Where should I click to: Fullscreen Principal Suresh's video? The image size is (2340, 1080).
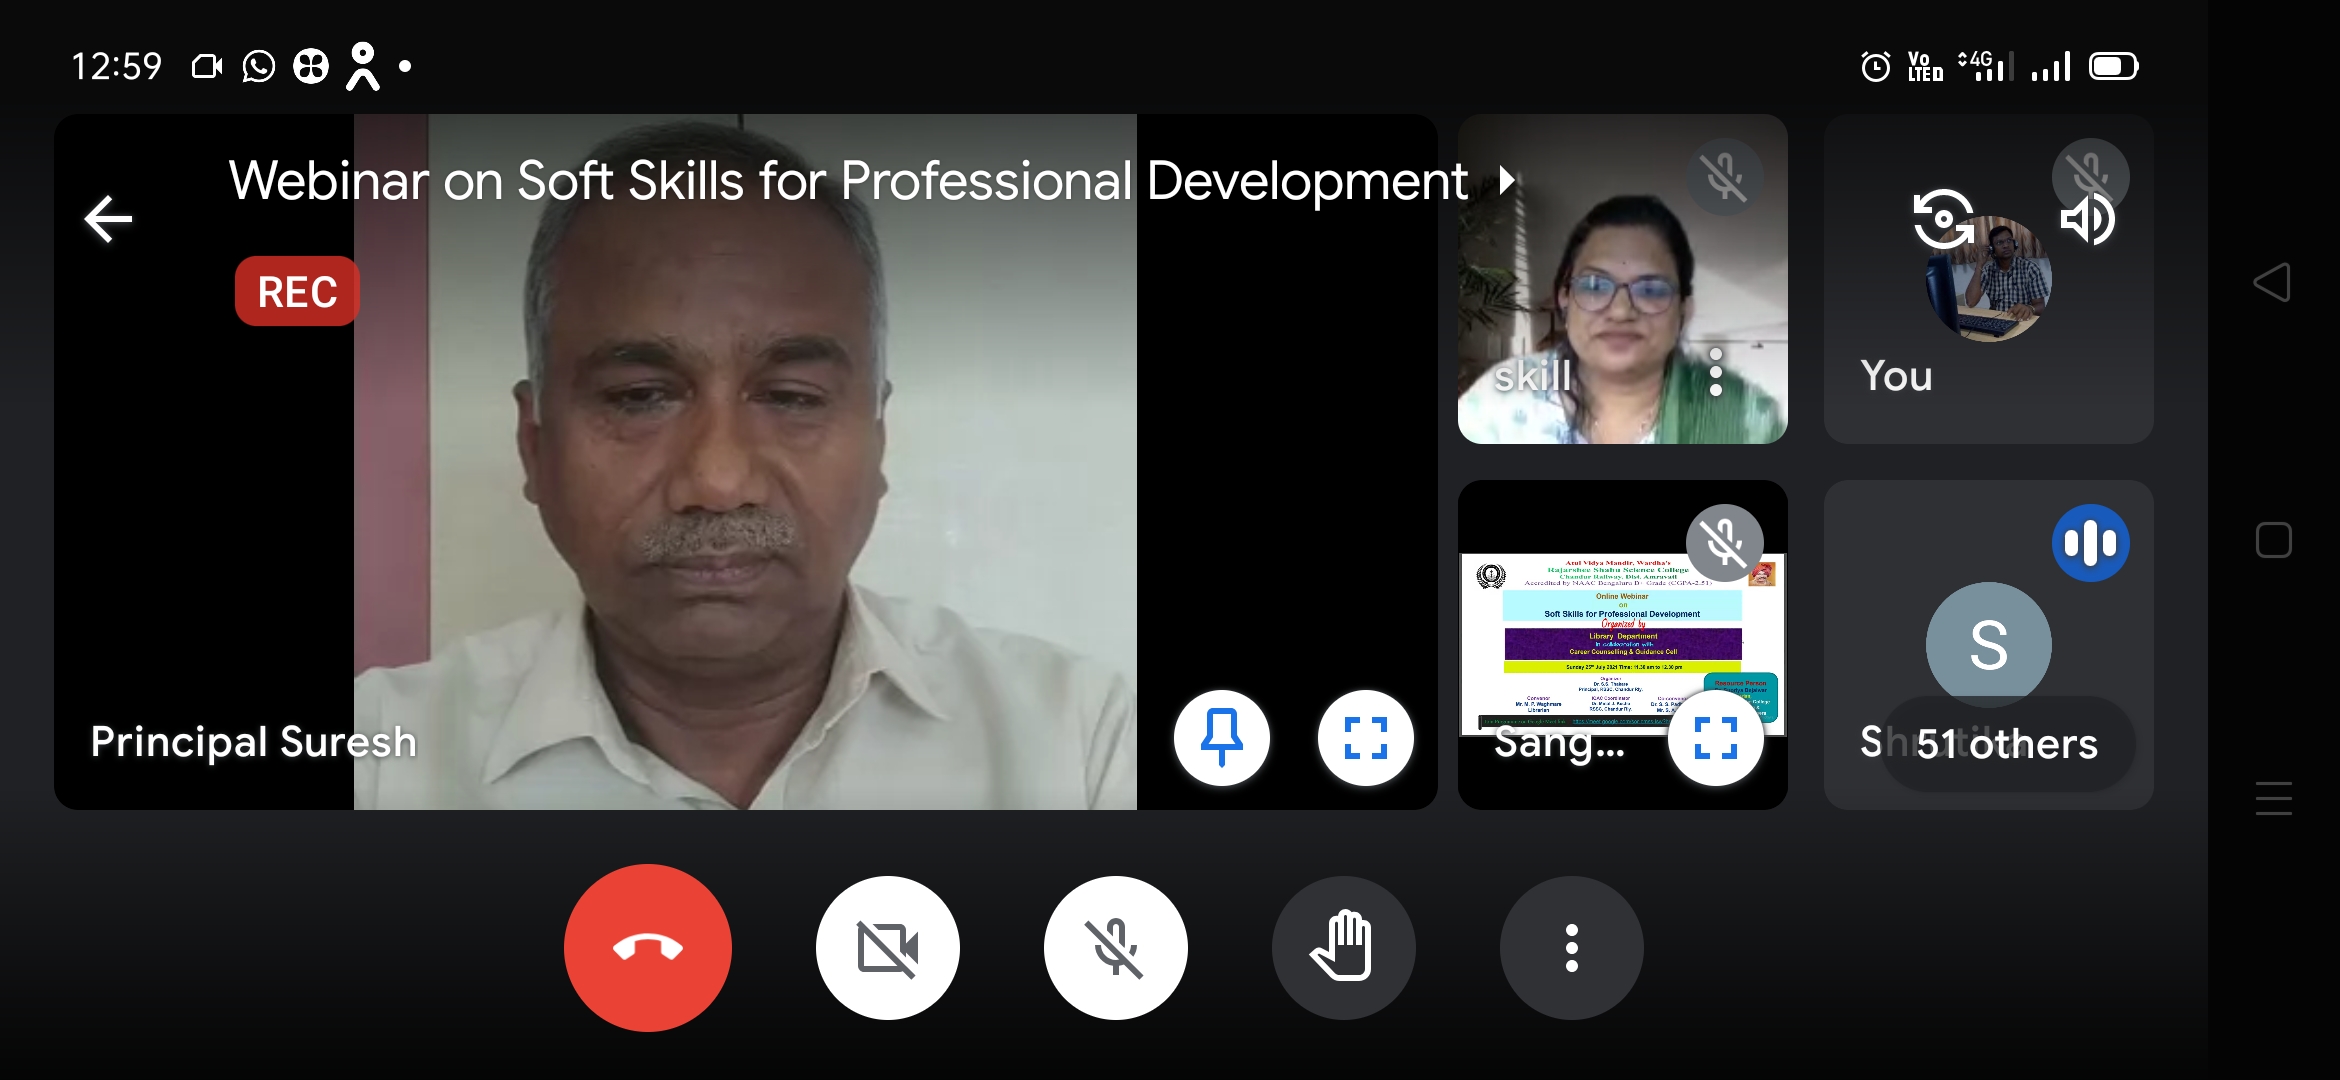click(x=1365, y=738)
